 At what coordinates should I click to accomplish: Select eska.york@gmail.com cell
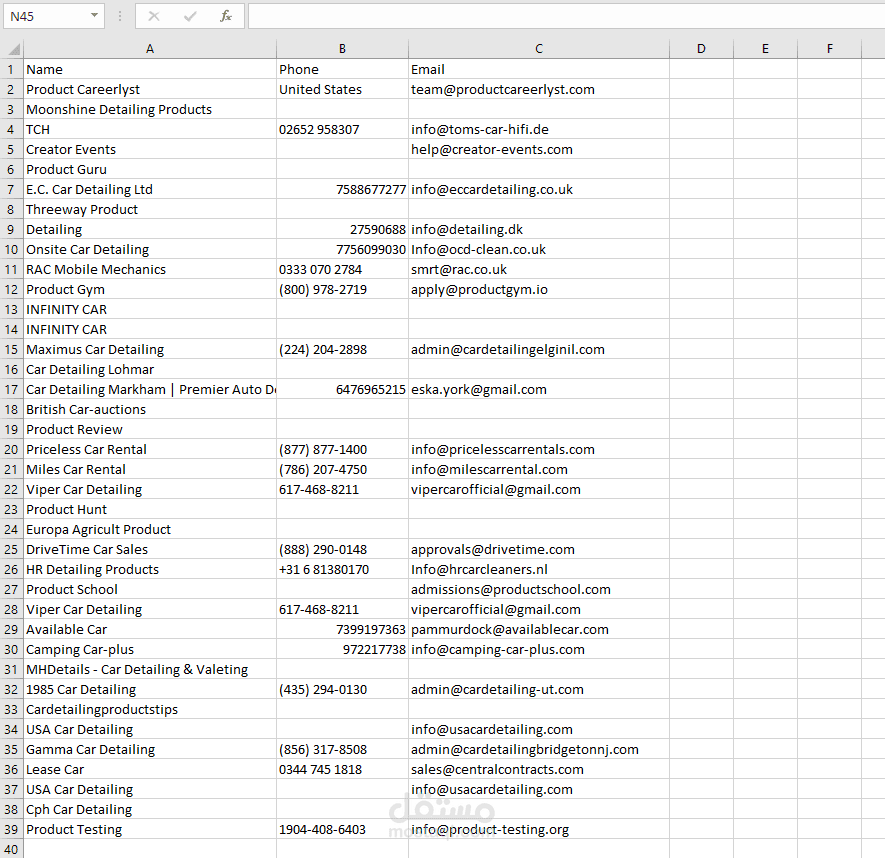coord(538,389)
